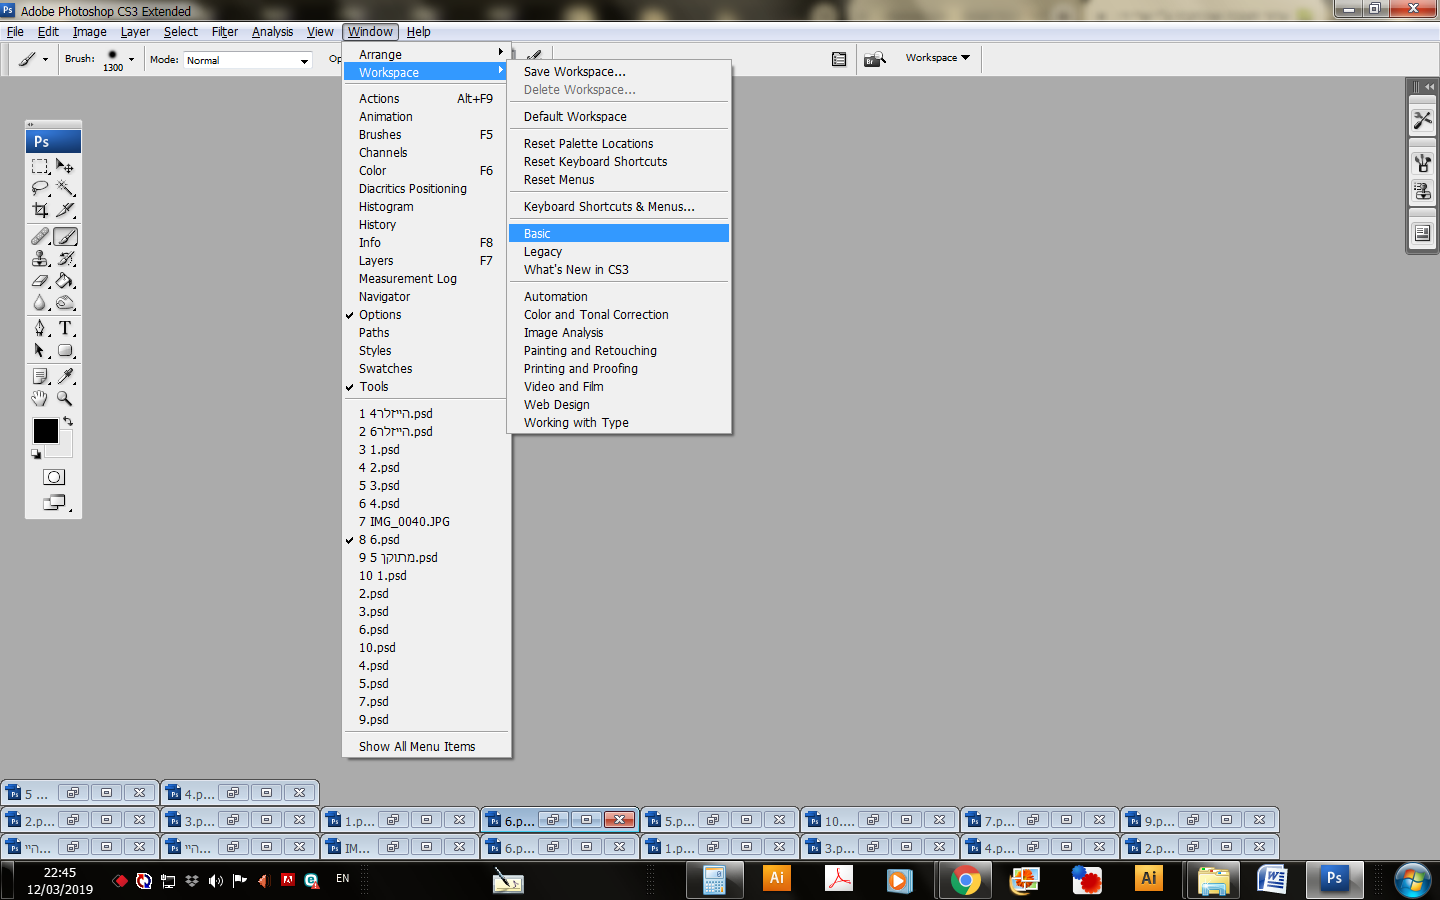Reset default foreground and background colors
Screen dimensions: 1440x900
[36, 454]
